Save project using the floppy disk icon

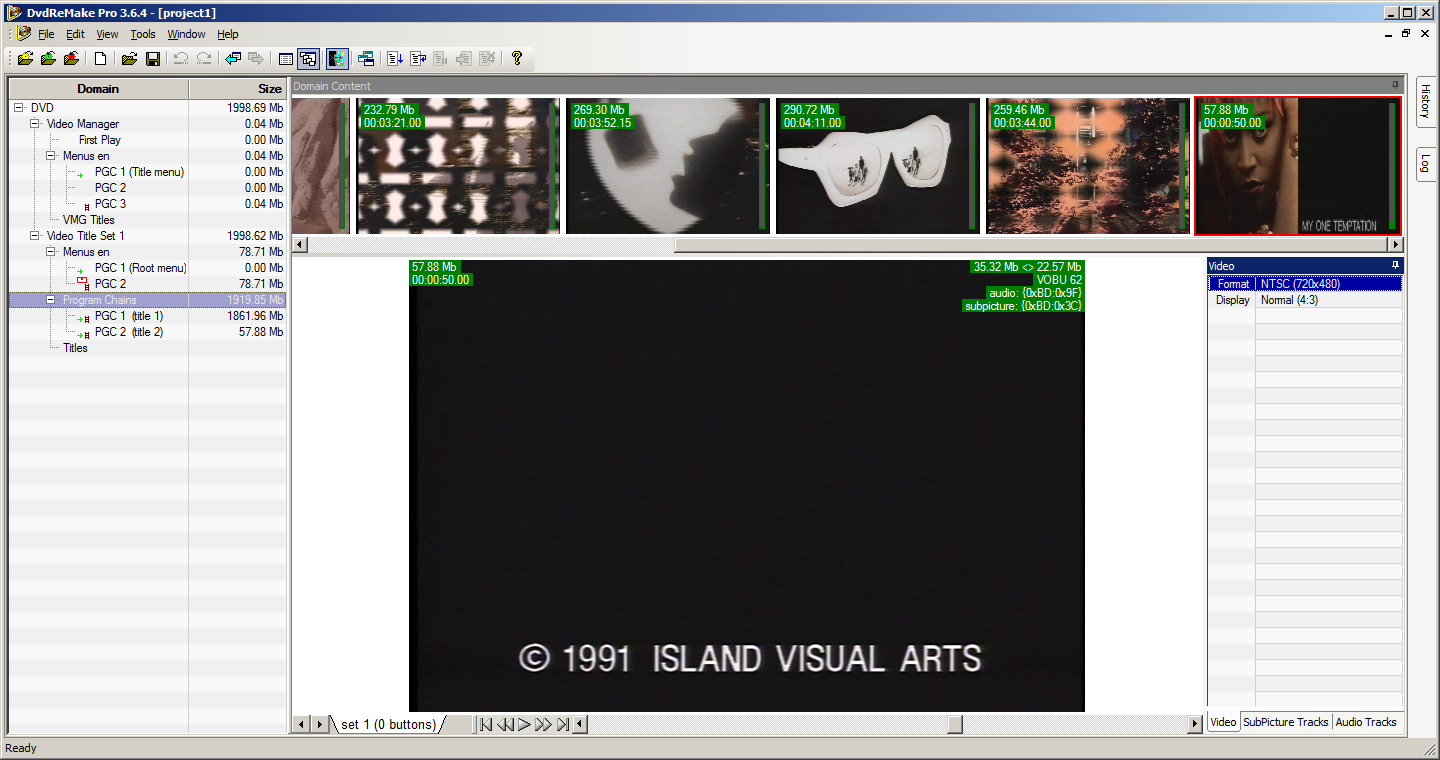[153, 58]
